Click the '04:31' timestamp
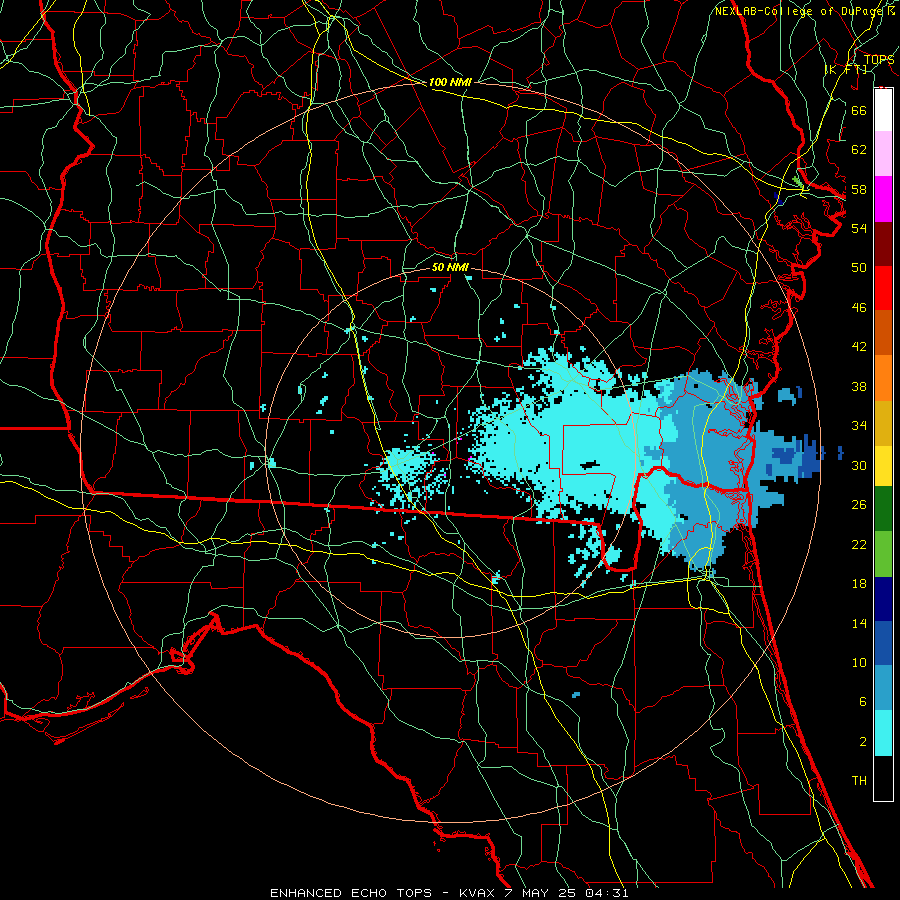Image resolution: width=900 pixels, height=900 pixels. point(607,893)
